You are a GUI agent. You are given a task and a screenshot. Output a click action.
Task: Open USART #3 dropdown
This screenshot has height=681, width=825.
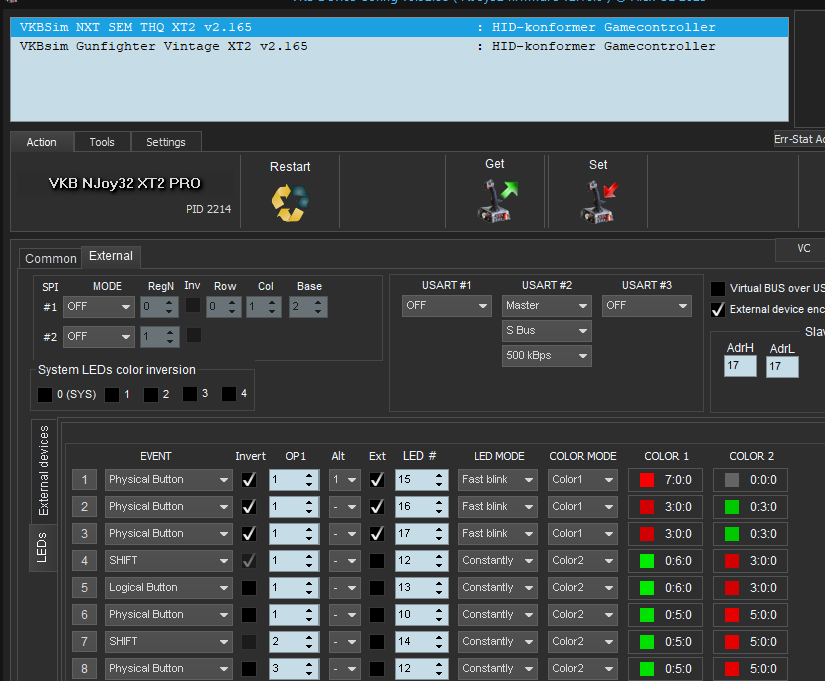tap(647, 306)
